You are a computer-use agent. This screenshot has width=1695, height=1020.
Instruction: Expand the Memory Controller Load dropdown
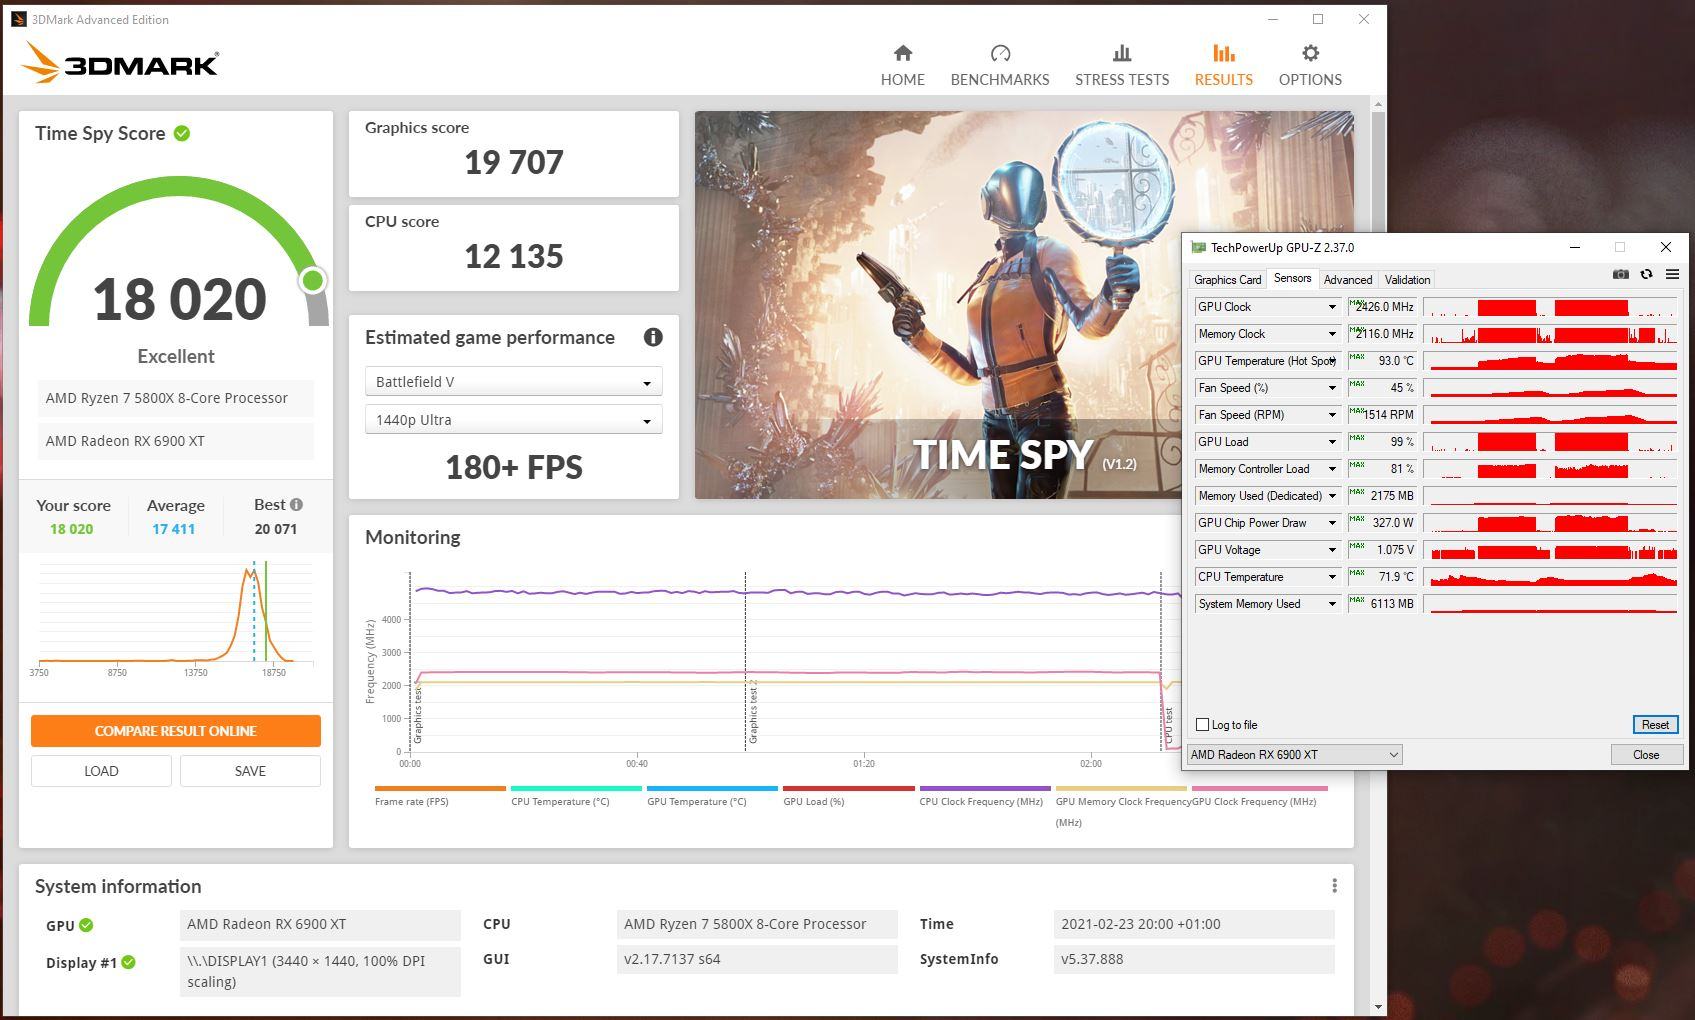pos(1332,469)
